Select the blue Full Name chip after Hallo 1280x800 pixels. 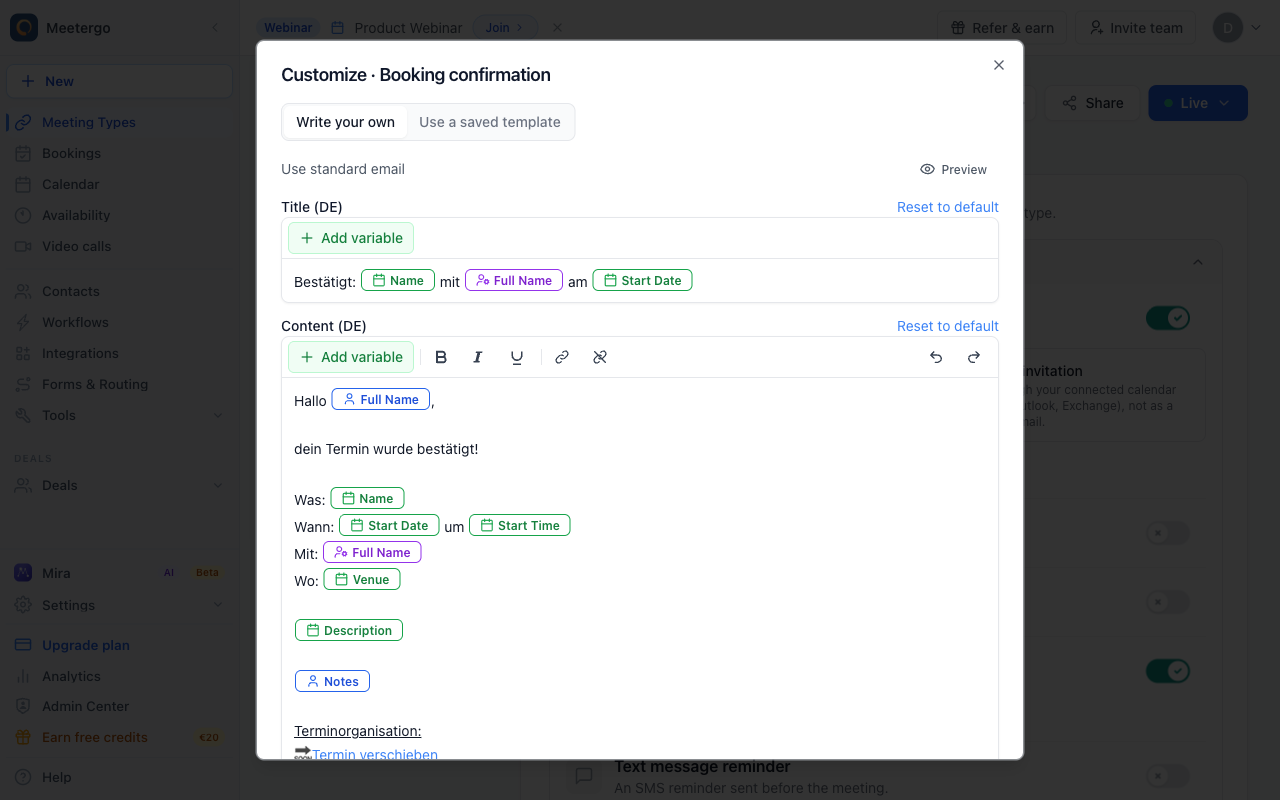coord(381,400)
